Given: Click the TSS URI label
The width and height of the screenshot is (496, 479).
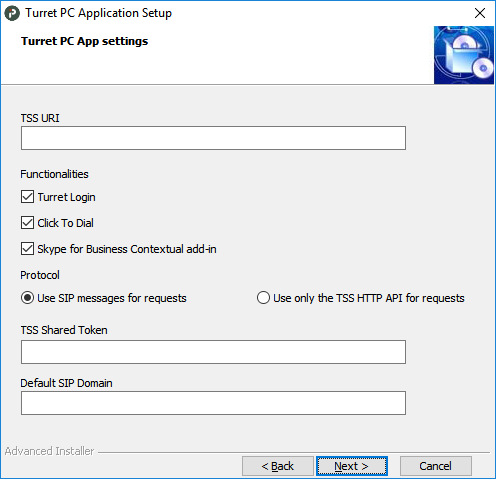Looking at the screenshot, I should point(40,118).
